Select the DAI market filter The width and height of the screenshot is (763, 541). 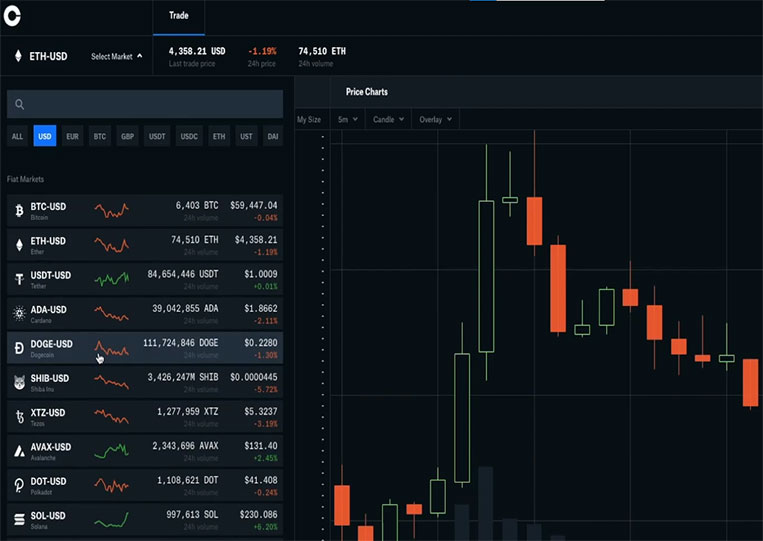pos(273,136)
